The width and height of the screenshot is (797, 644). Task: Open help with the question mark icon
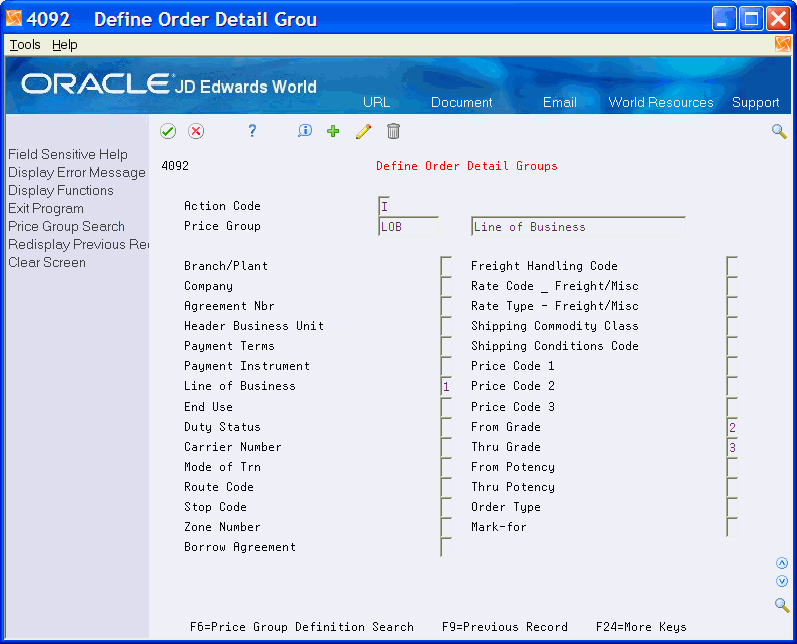[x=252, y=131]
